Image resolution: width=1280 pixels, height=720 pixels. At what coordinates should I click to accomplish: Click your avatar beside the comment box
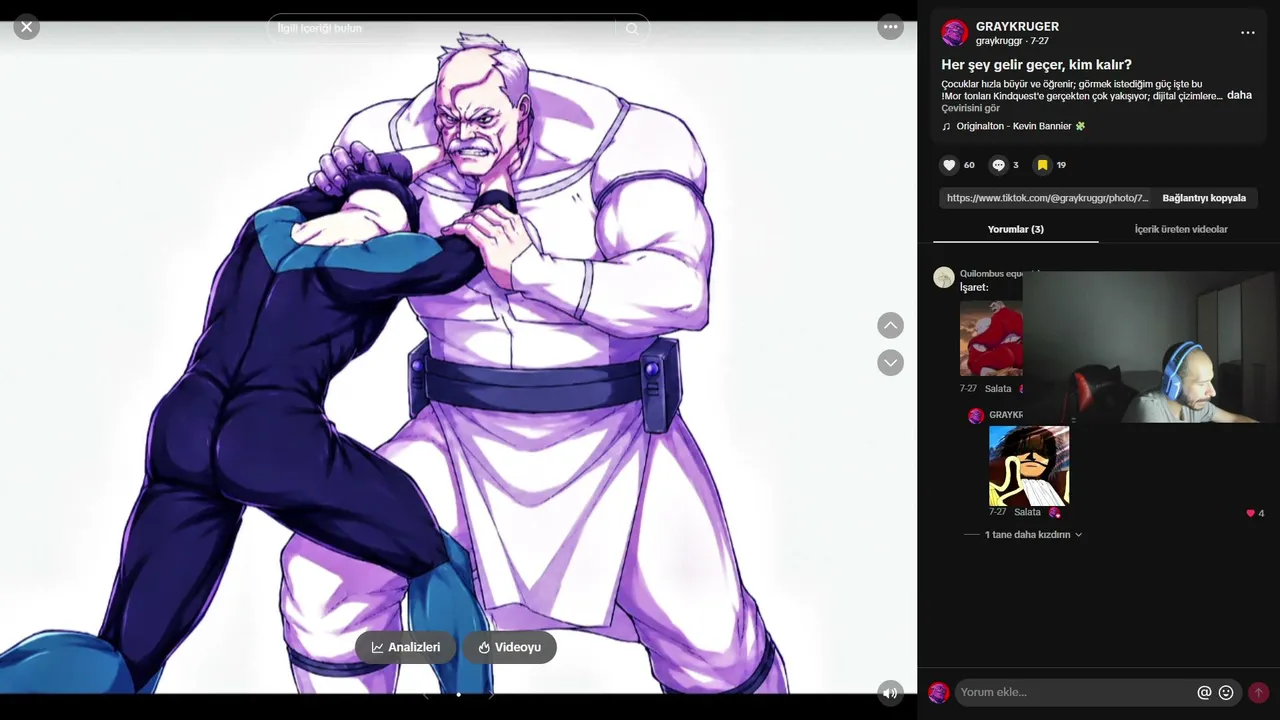(x=938, y=692)
